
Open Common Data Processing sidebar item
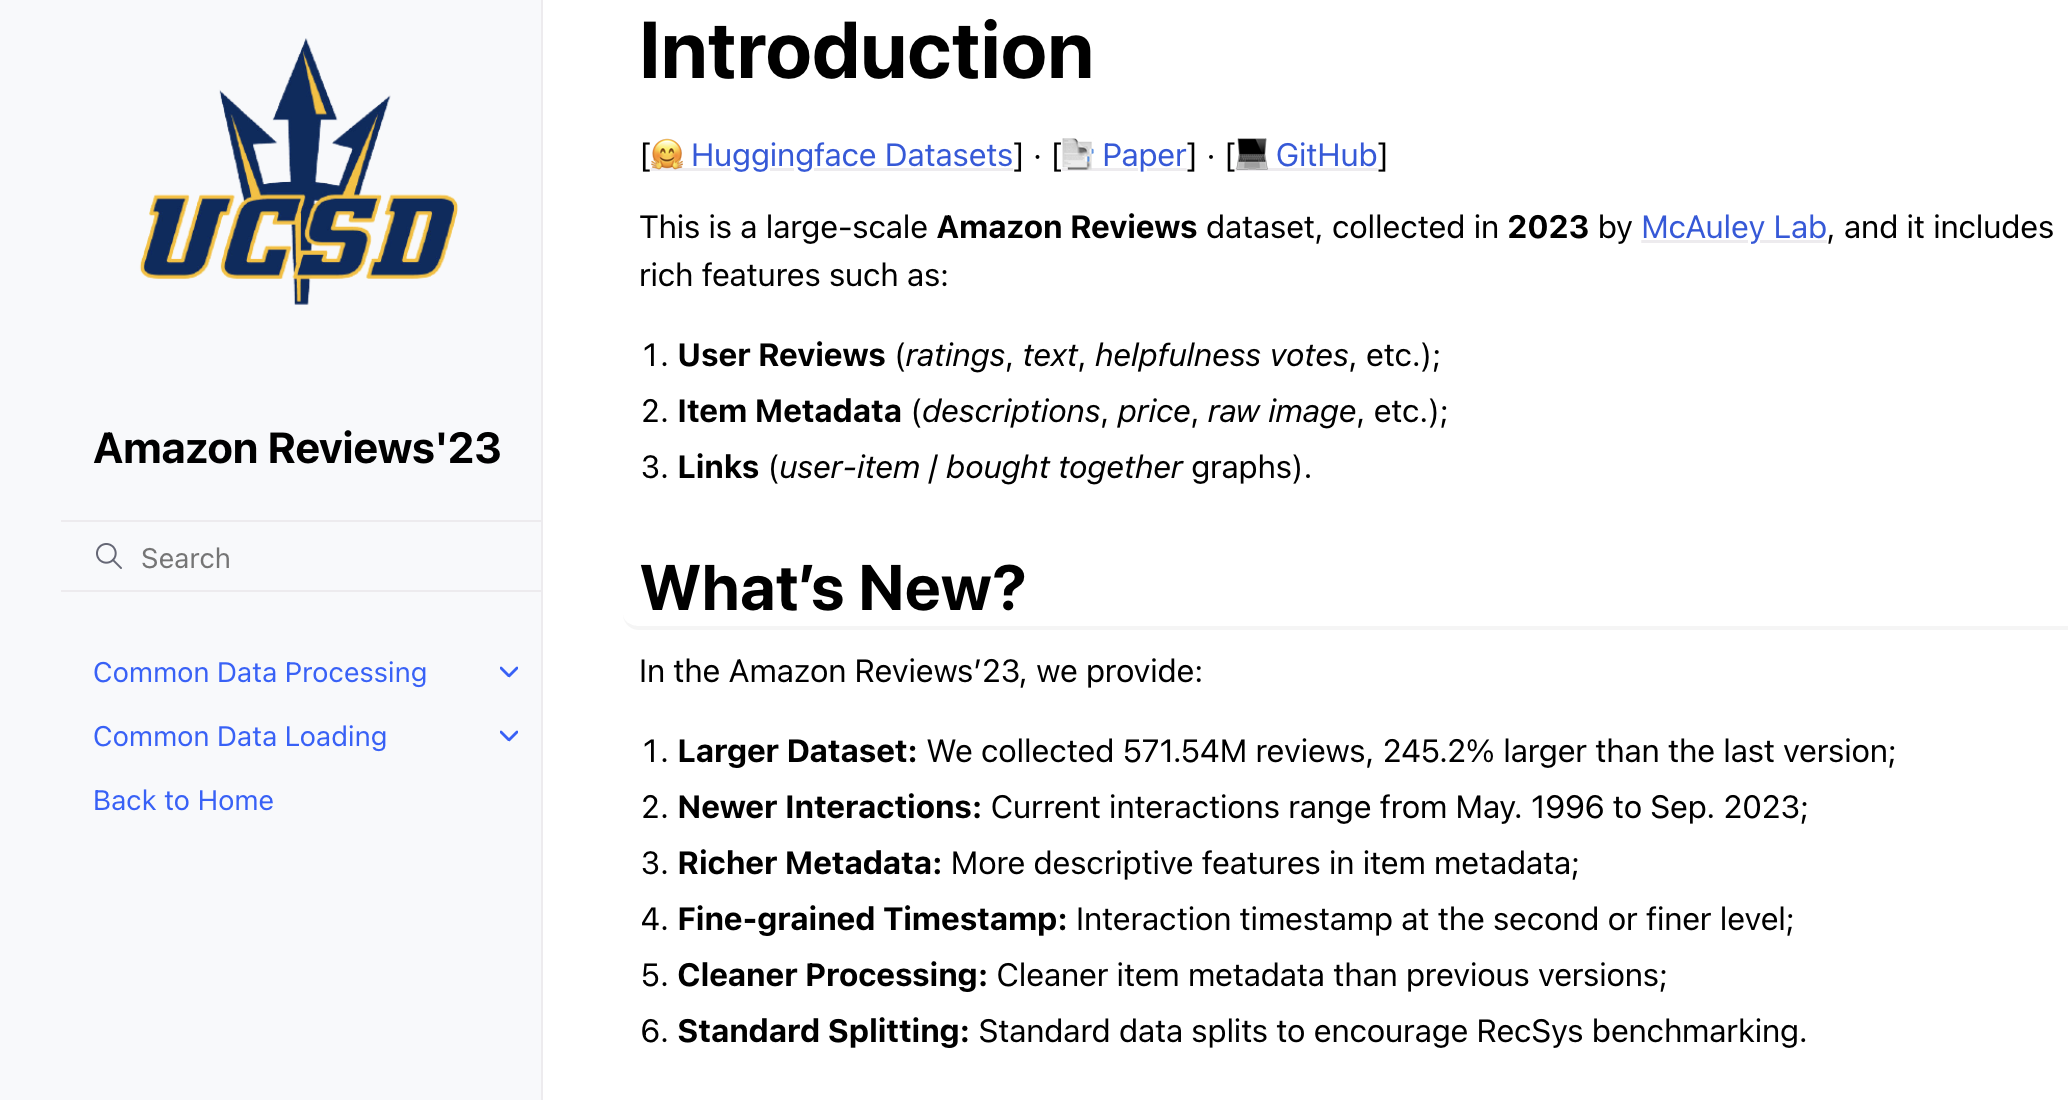[260, 672]
